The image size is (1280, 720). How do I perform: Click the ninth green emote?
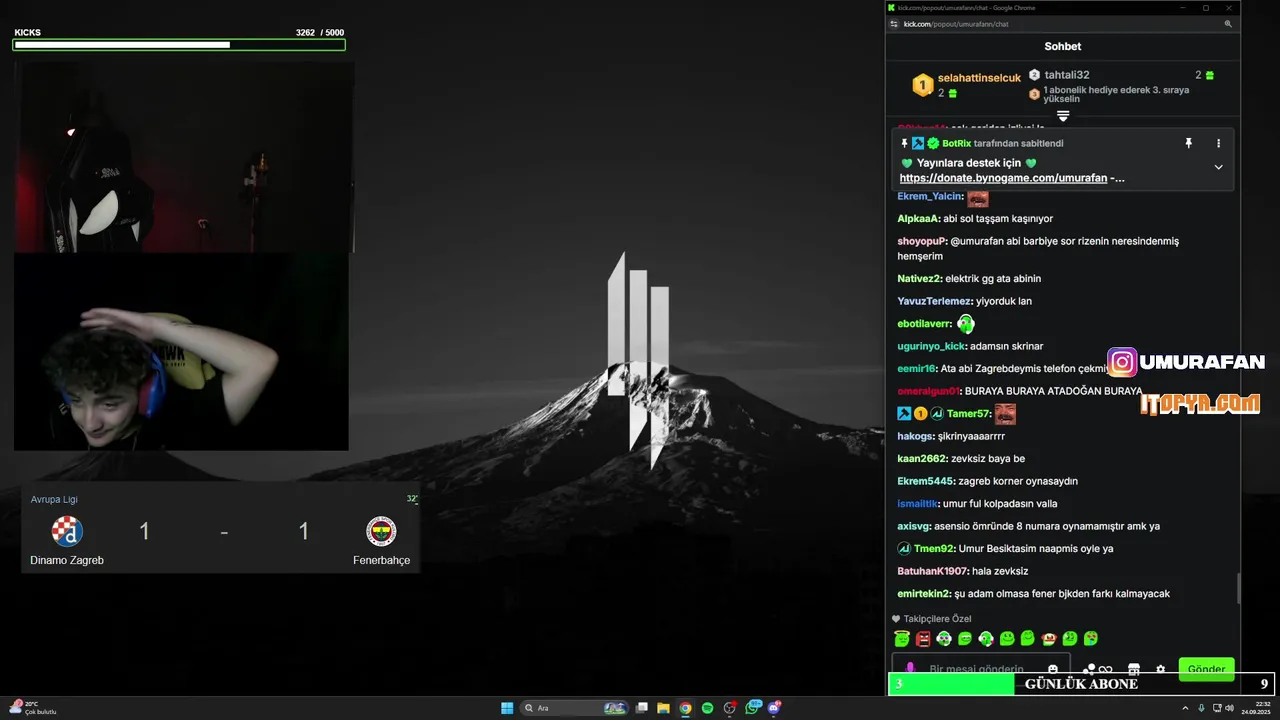[1070, 638]
